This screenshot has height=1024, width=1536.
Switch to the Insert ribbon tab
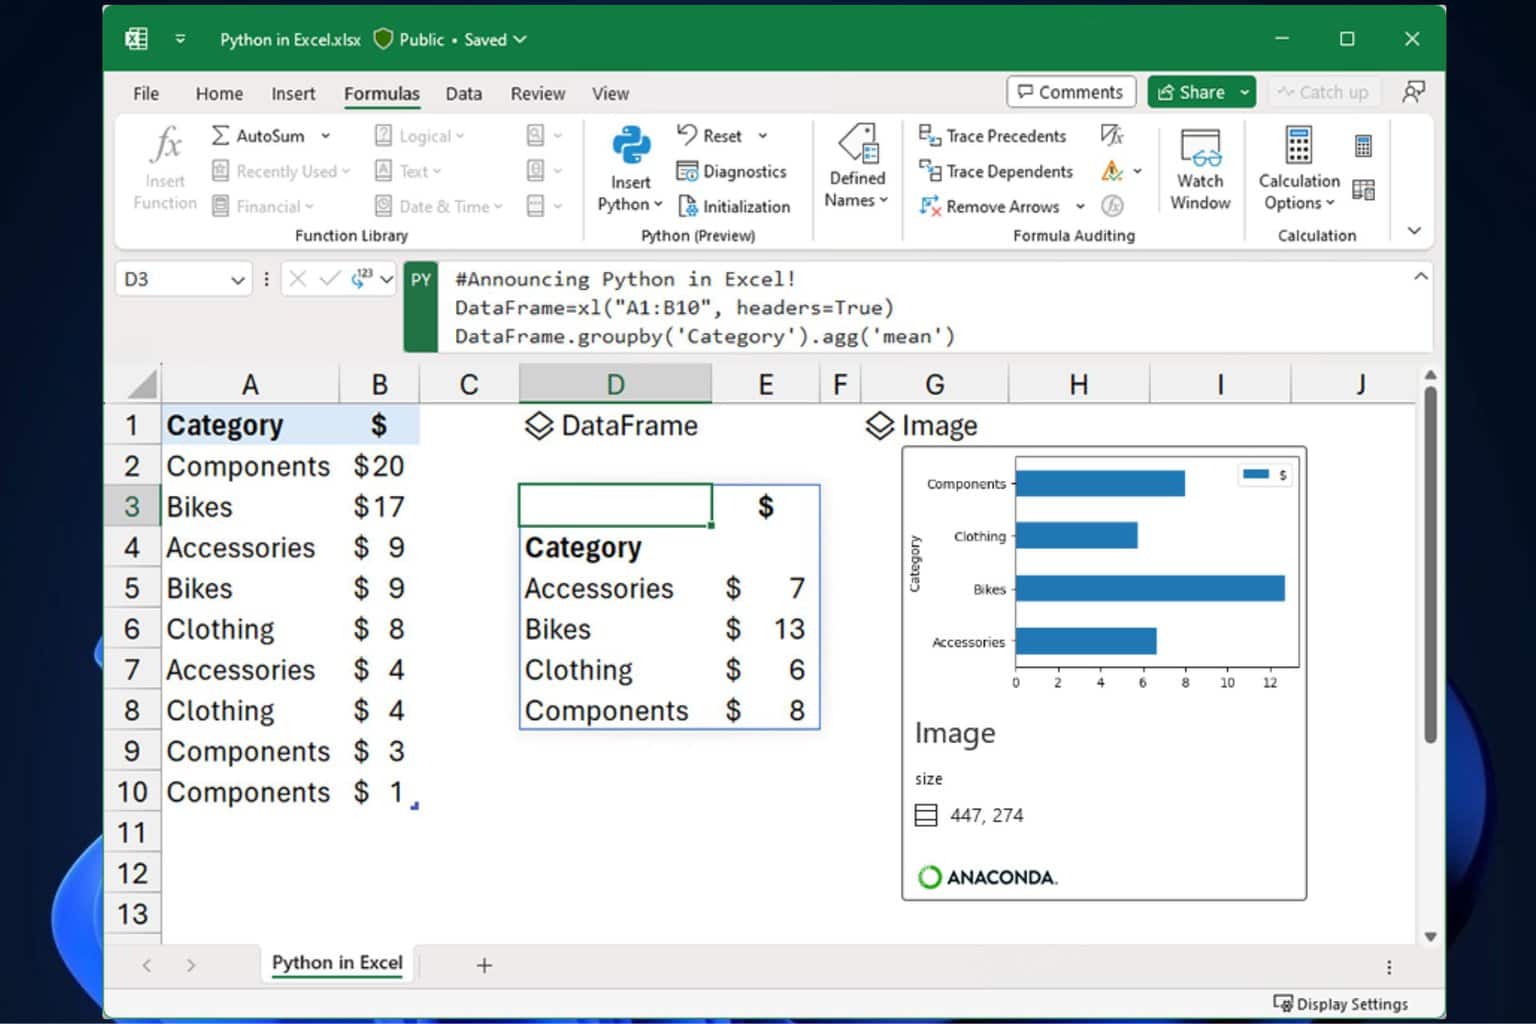click(293, 94)
